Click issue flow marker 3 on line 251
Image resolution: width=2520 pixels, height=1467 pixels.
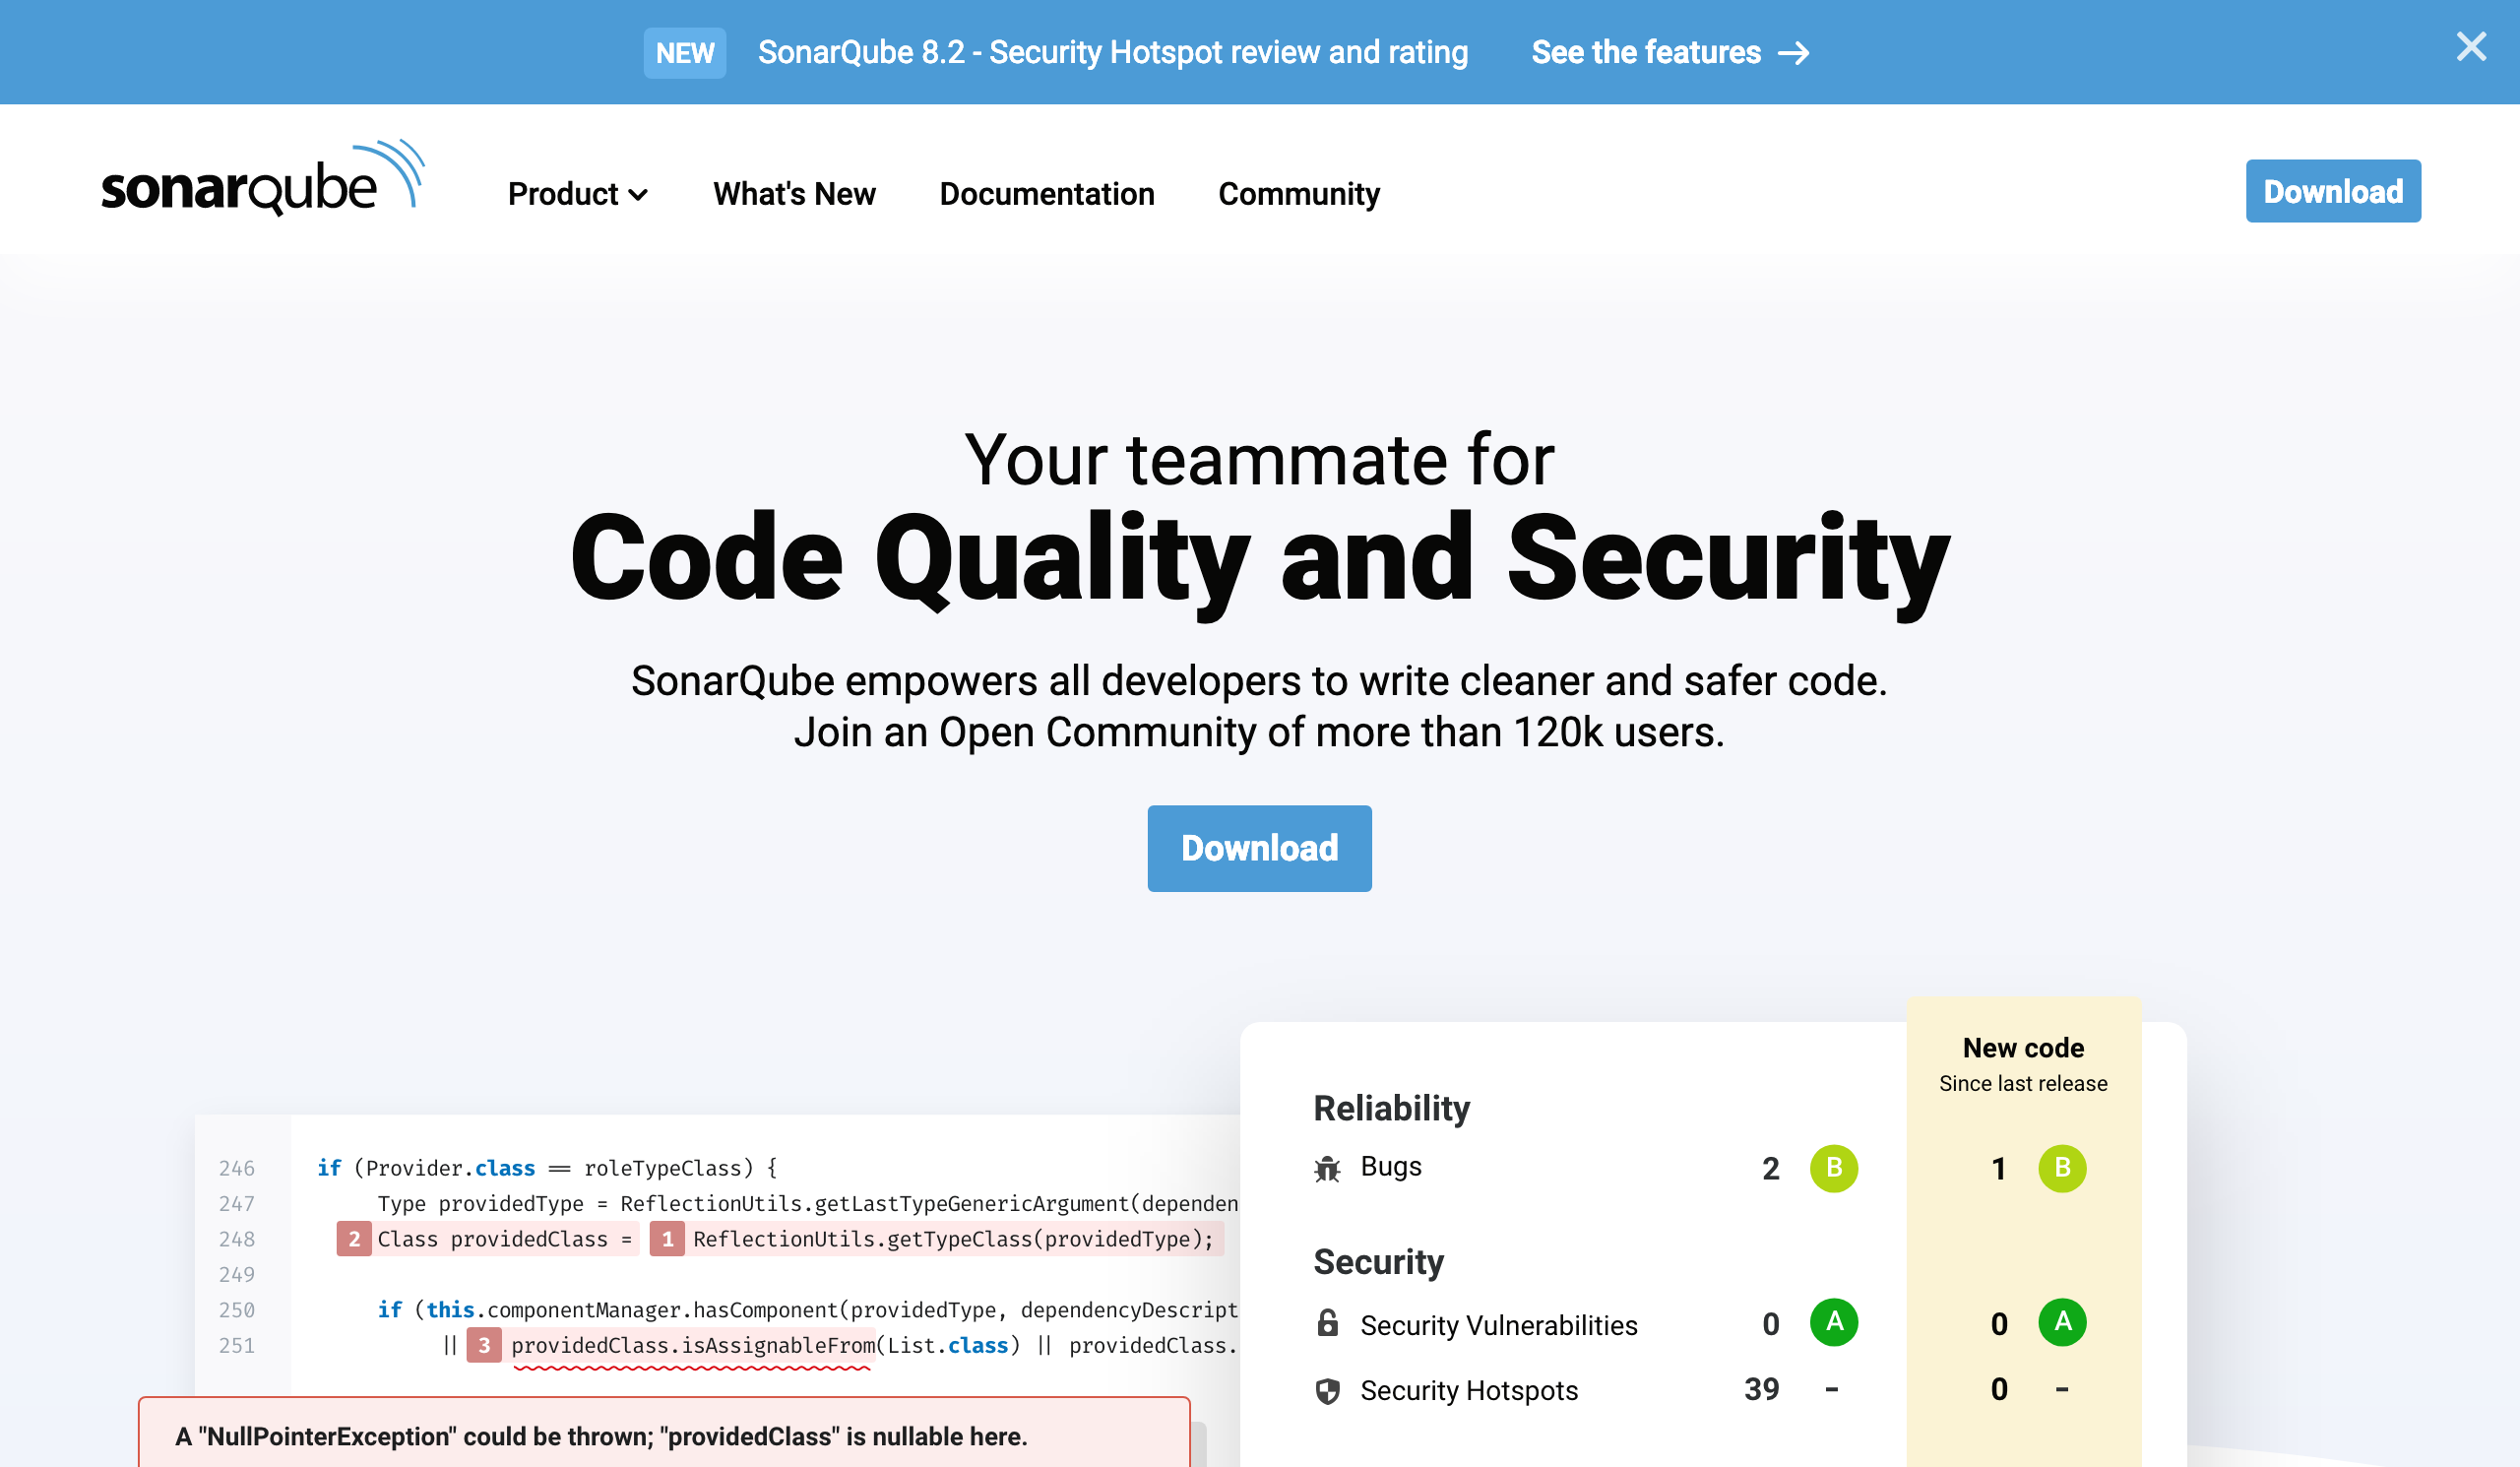484,1345
